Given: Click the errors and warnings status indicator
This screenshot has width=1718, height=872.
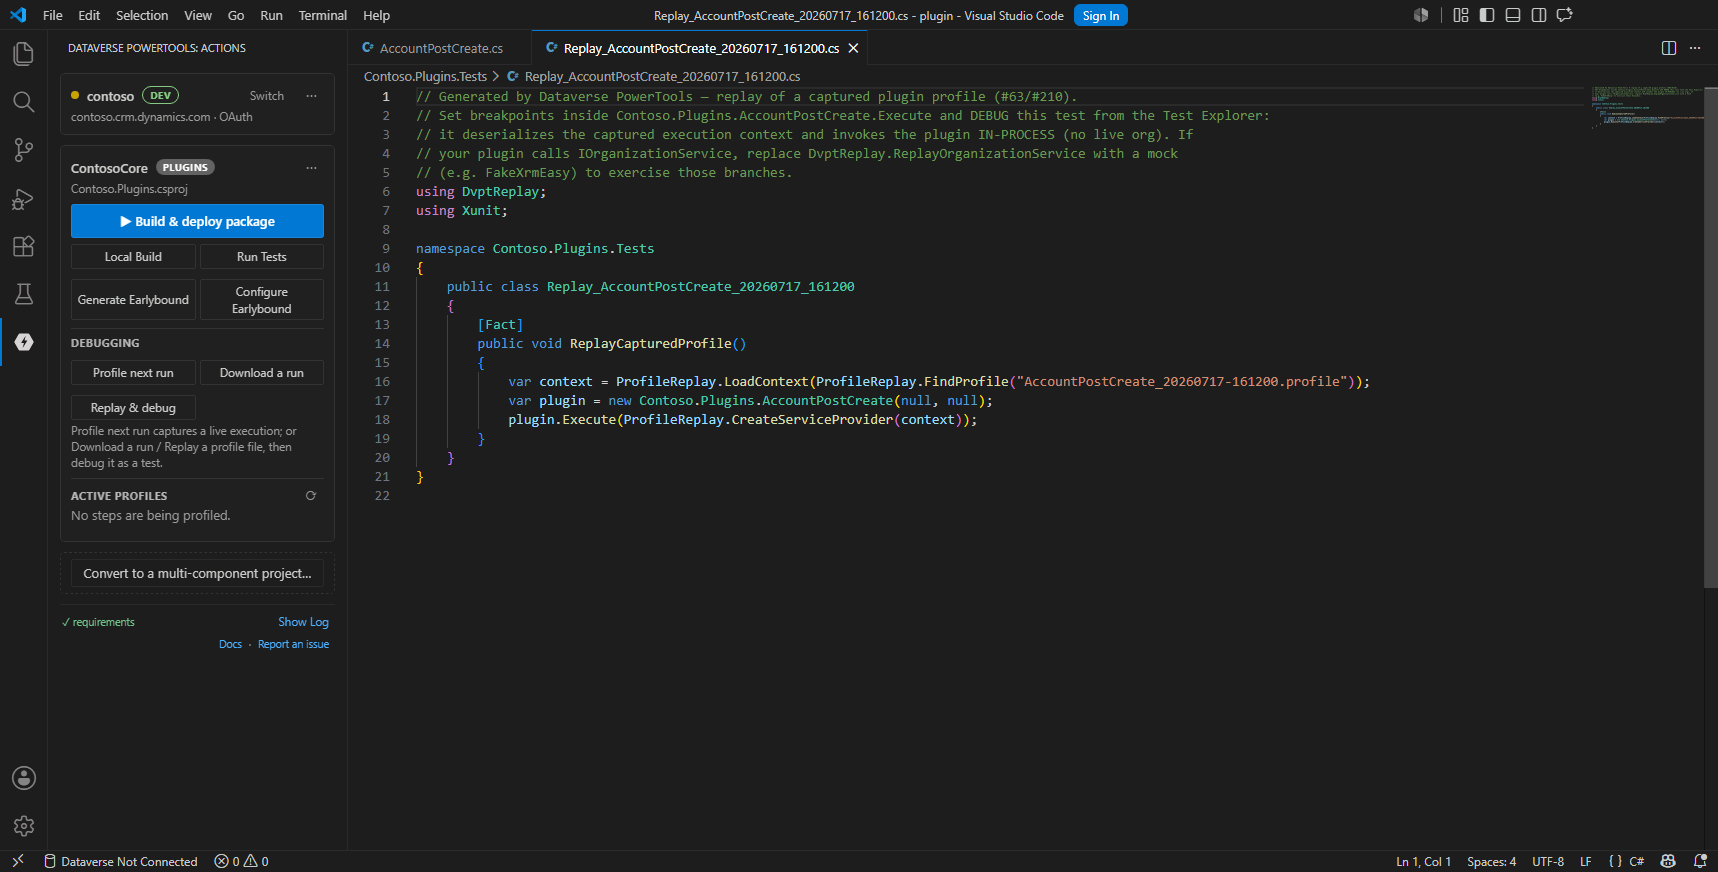Looking at the screenshot, I should [241, 861].
